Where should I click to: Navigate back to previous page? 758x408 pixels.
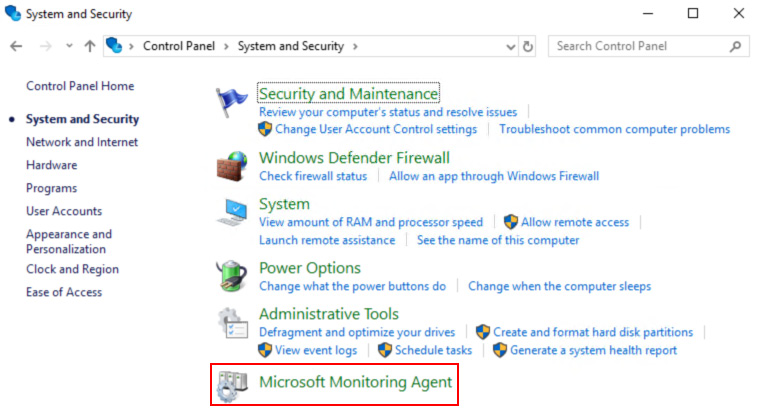[16, 46]
